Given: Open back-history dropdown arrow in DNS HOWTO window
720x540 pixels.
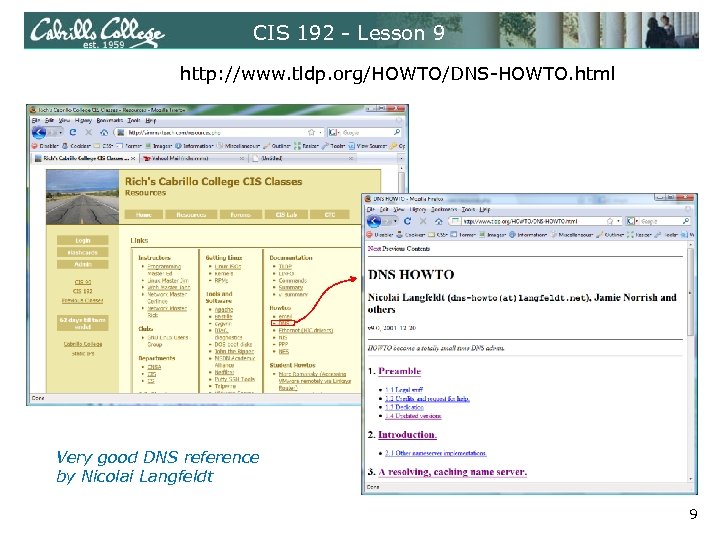Looking at the screenshot, I should click(395, 221).
